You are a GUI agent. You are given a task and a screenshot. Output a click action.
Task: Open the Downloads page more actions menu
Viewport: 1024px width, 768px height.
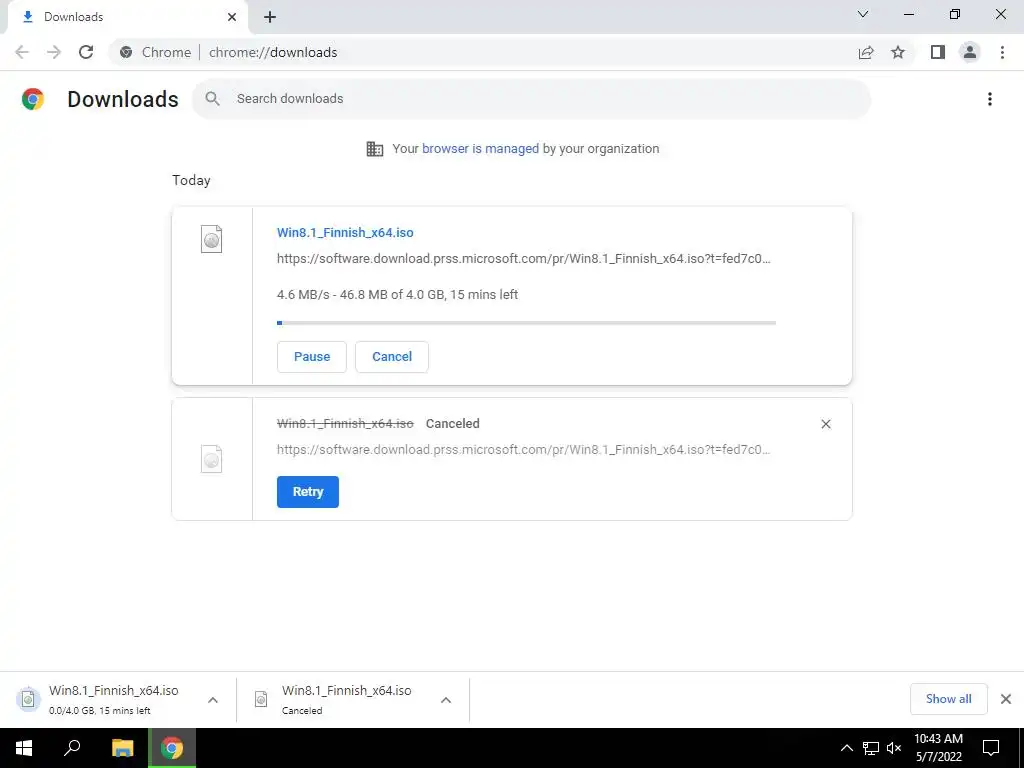990,99
